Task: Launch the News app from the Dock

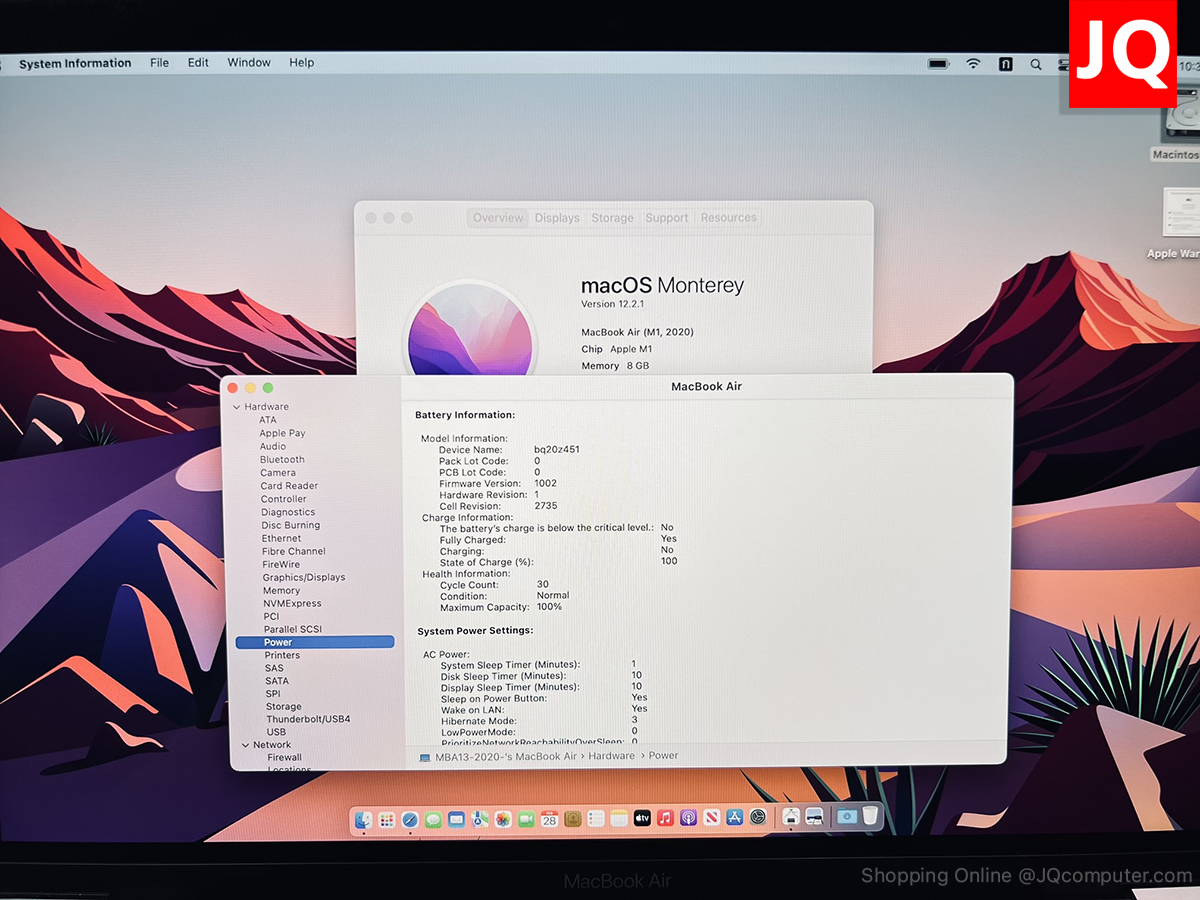Action: [712, 819]
